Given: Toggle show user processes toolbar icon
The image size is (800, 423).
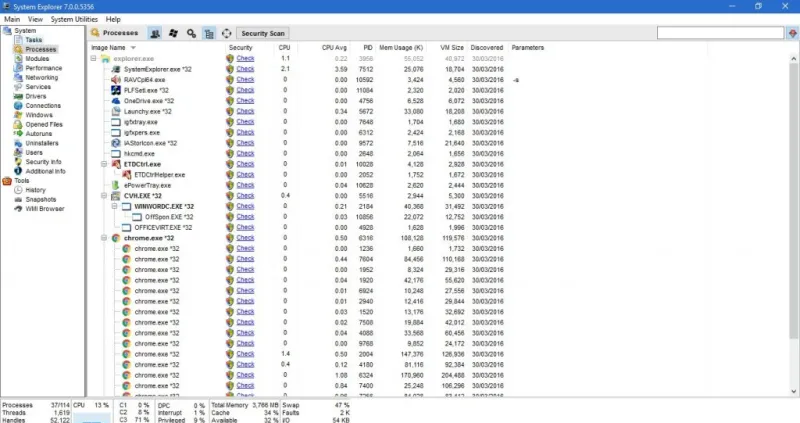Looking at the screenshot, I should [155, 33].
